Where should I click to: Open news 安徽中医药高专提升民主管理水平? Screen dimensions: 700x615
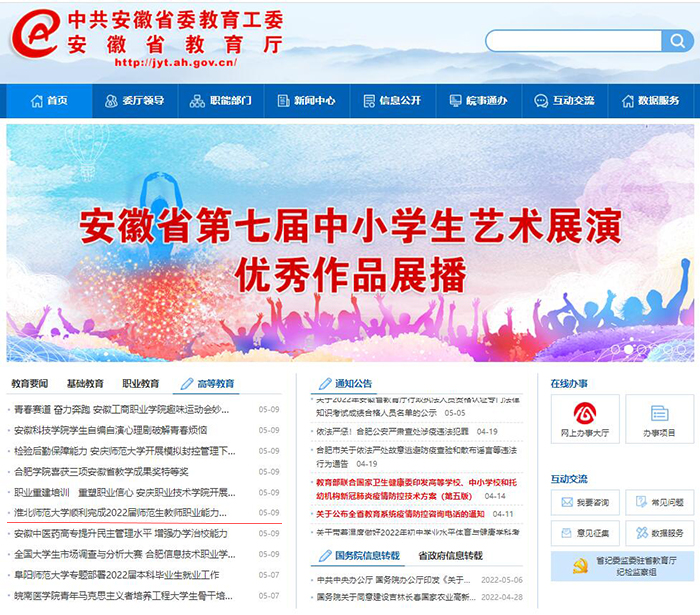(x=121, y=533)
